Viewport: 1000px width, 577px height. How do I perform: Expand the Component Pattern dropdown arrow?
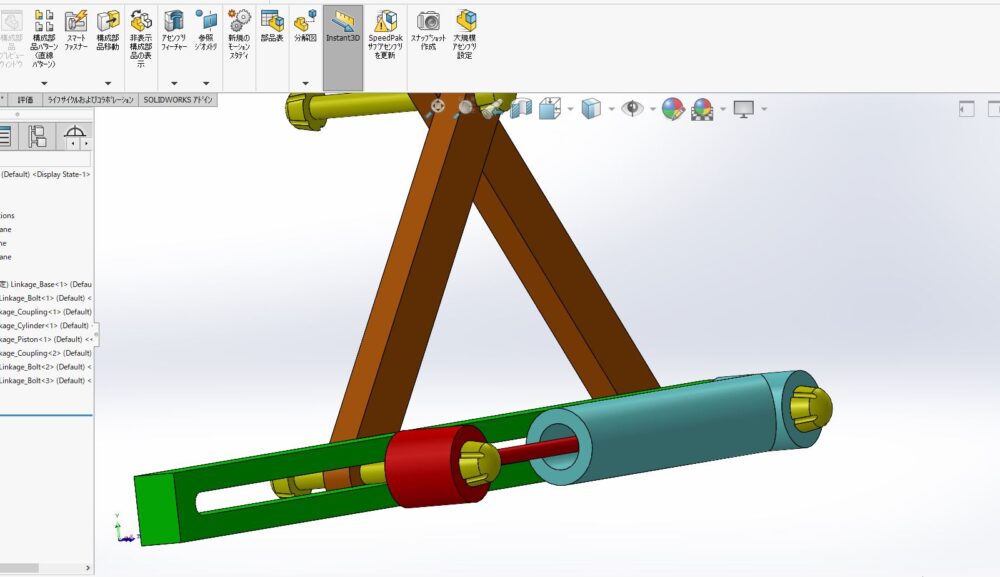pyautogui.click(x=44, y=83)
